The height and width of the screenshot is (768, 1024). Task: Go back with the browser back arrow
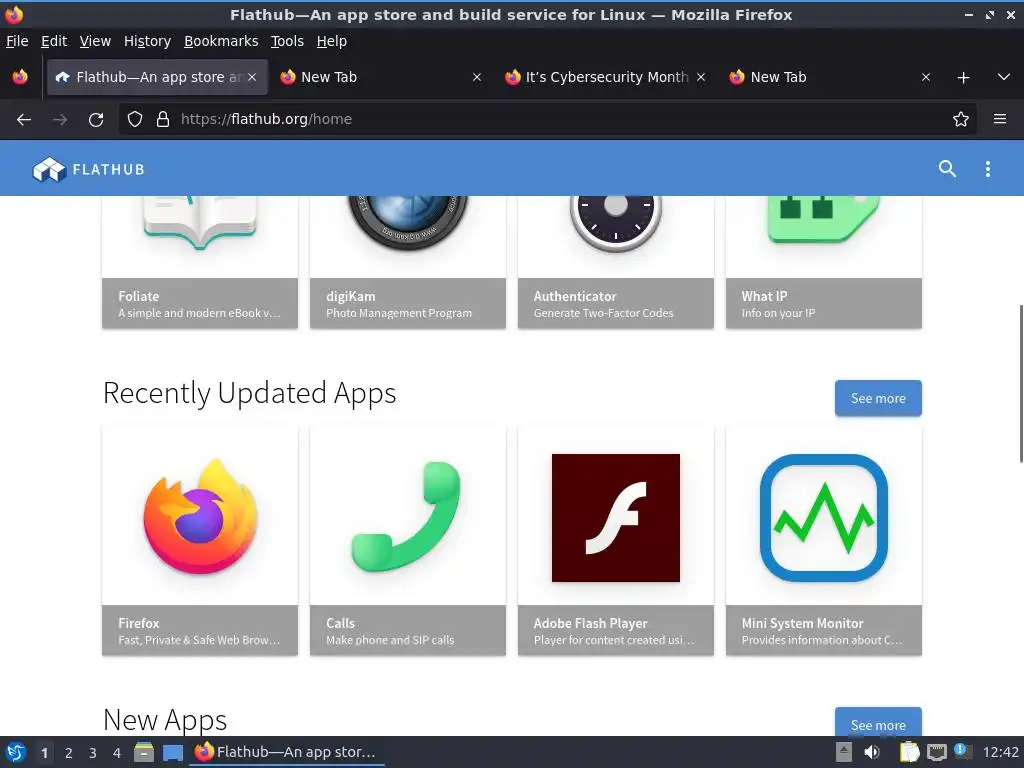(24, 119)
